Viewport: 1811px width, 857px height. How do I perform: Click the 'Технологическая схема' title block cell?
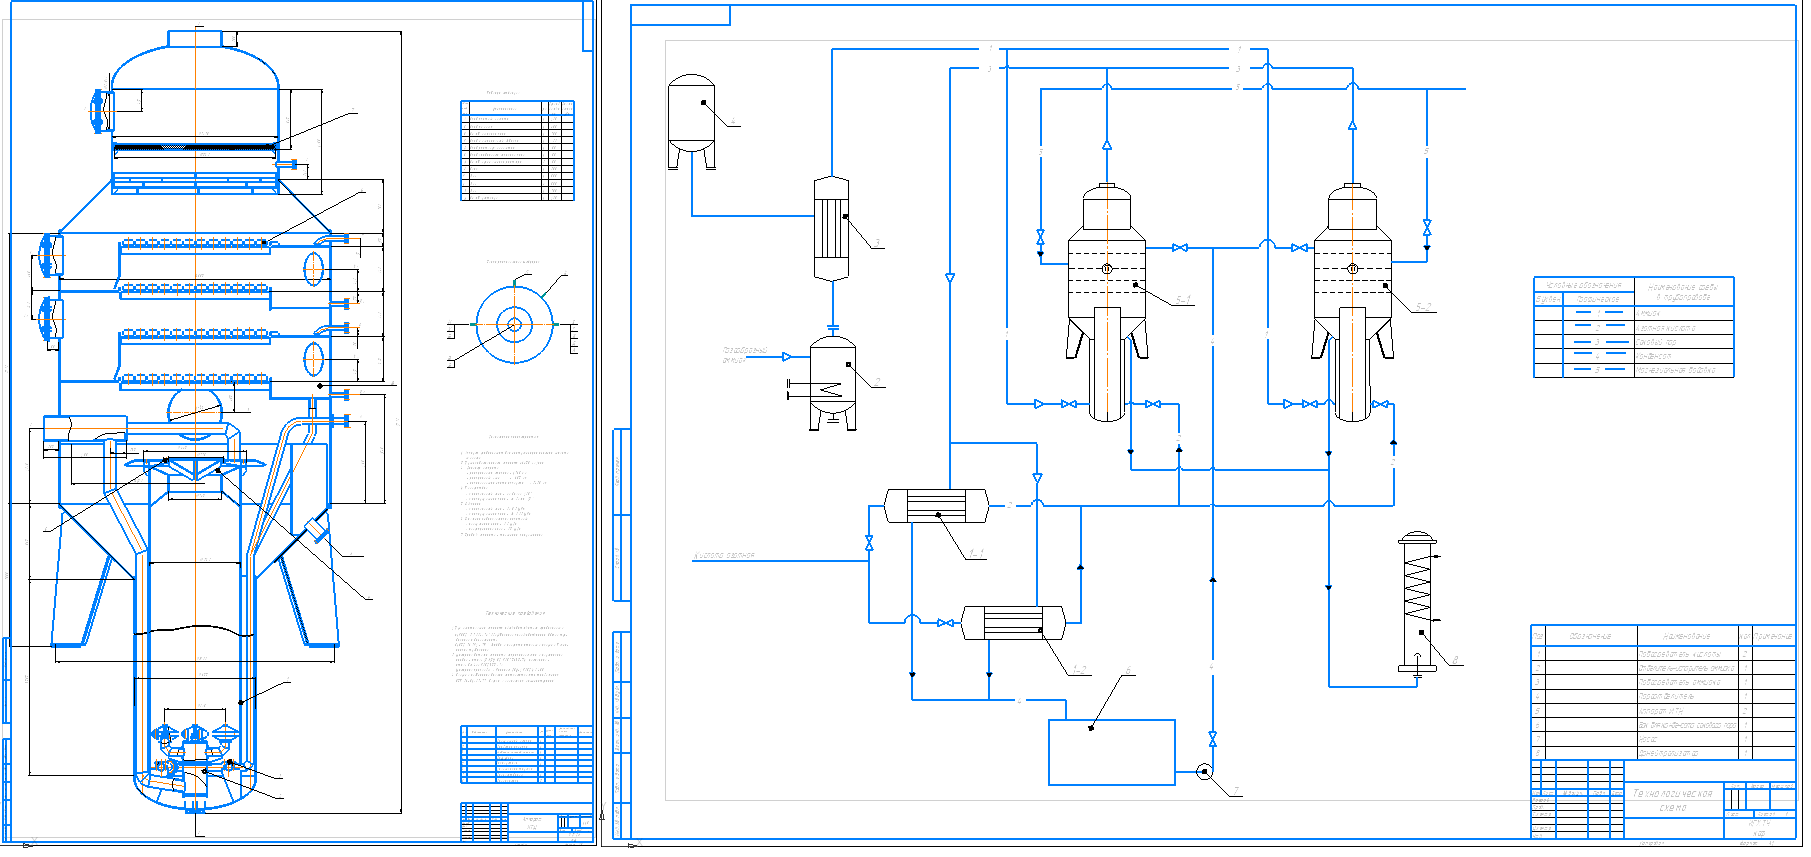(1672, 800)
